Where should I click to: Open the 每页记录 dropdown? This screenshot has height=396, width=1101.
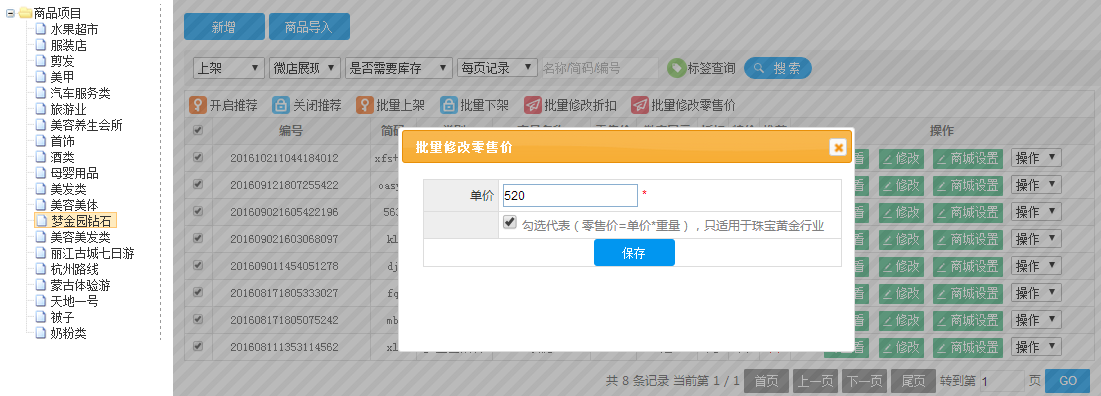[x=497, y=67]
